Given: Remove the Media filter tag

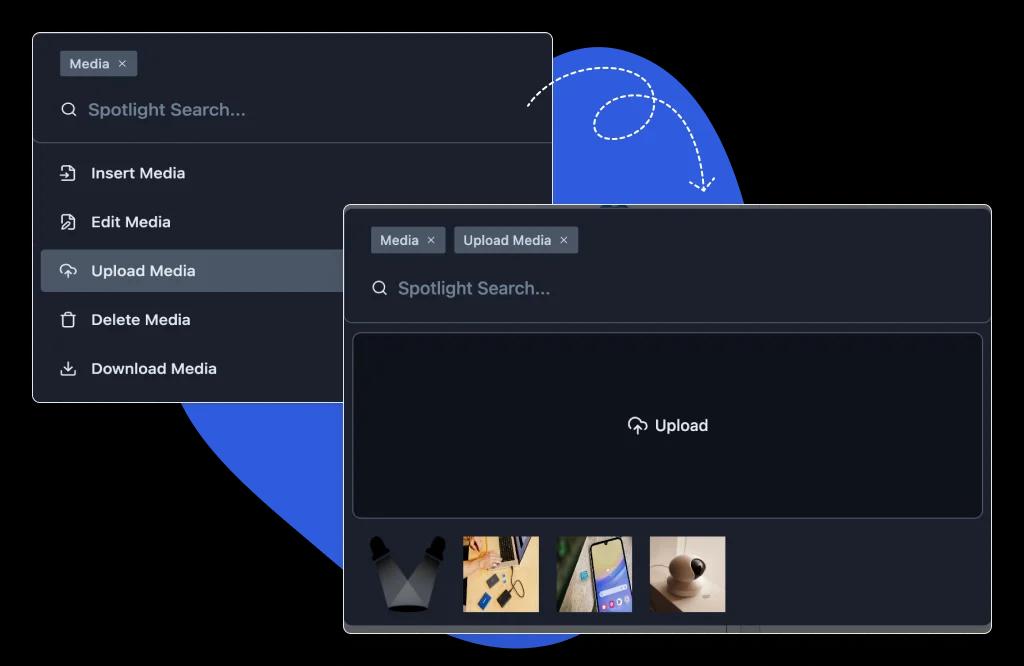Looking at the screenshot, I should tap(122, 63).
